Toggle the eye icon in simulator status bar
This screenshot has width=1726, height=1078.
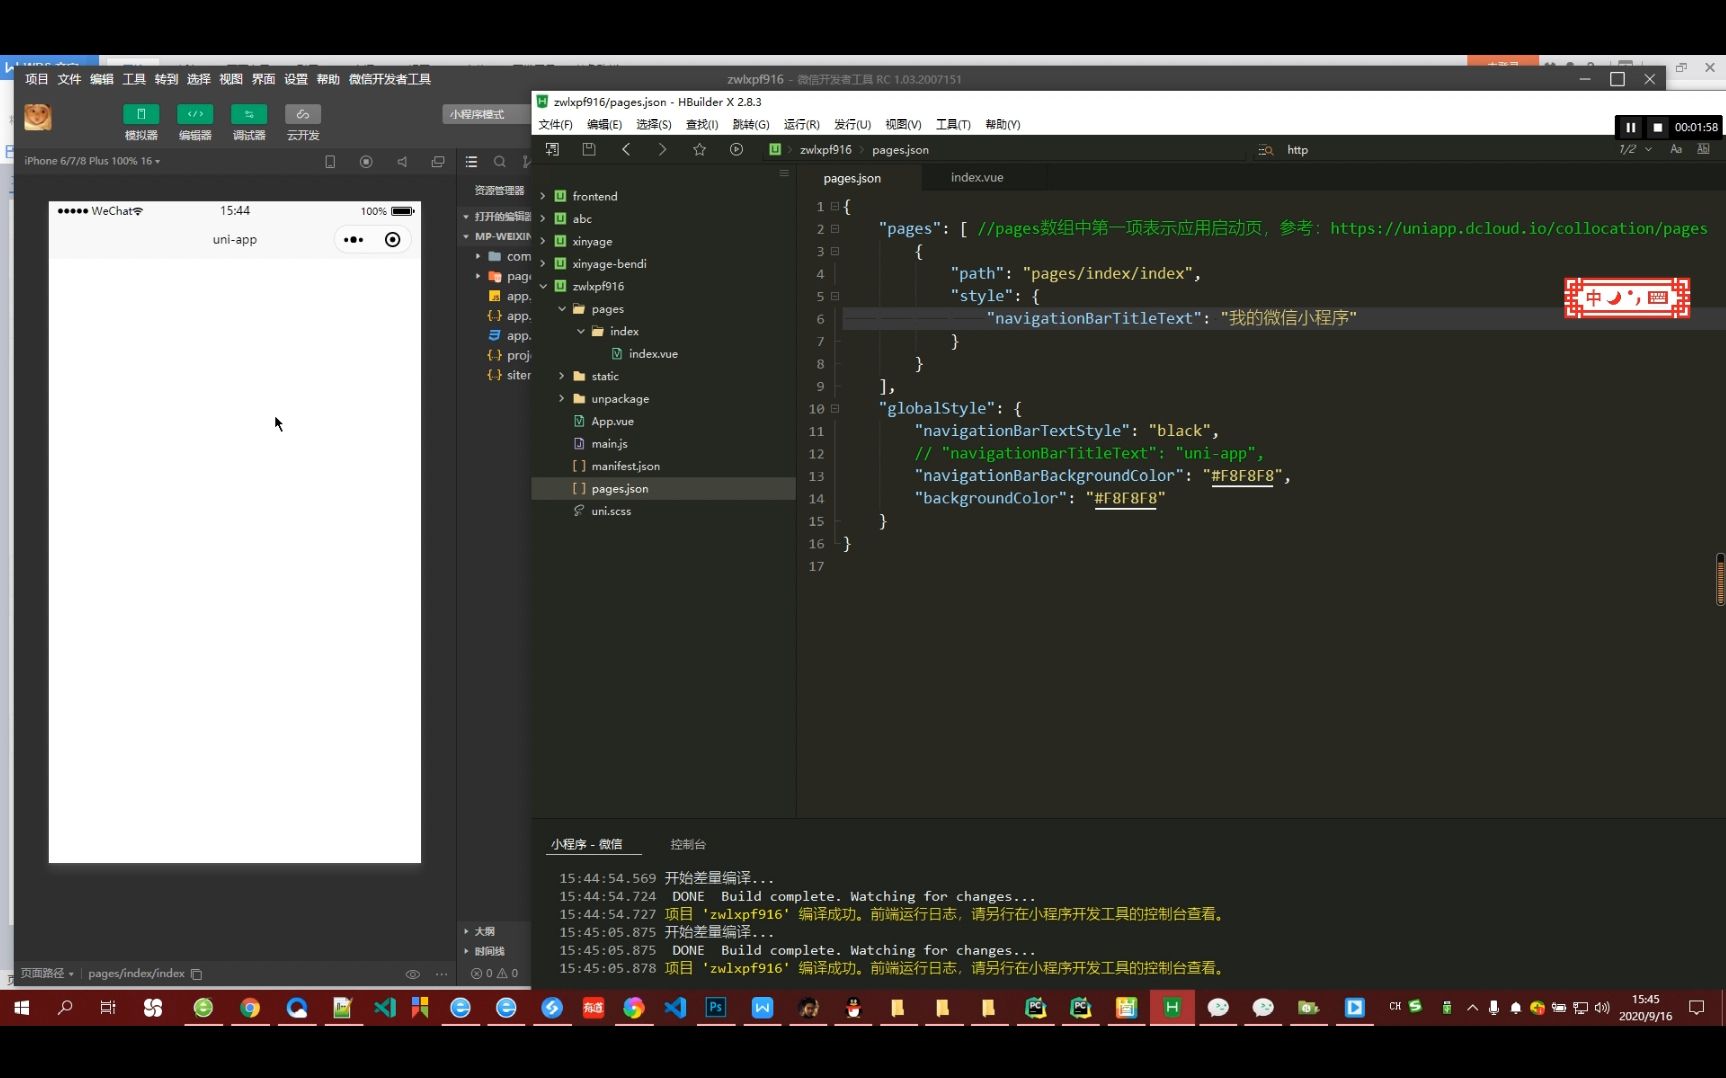[x=412, y=974]
